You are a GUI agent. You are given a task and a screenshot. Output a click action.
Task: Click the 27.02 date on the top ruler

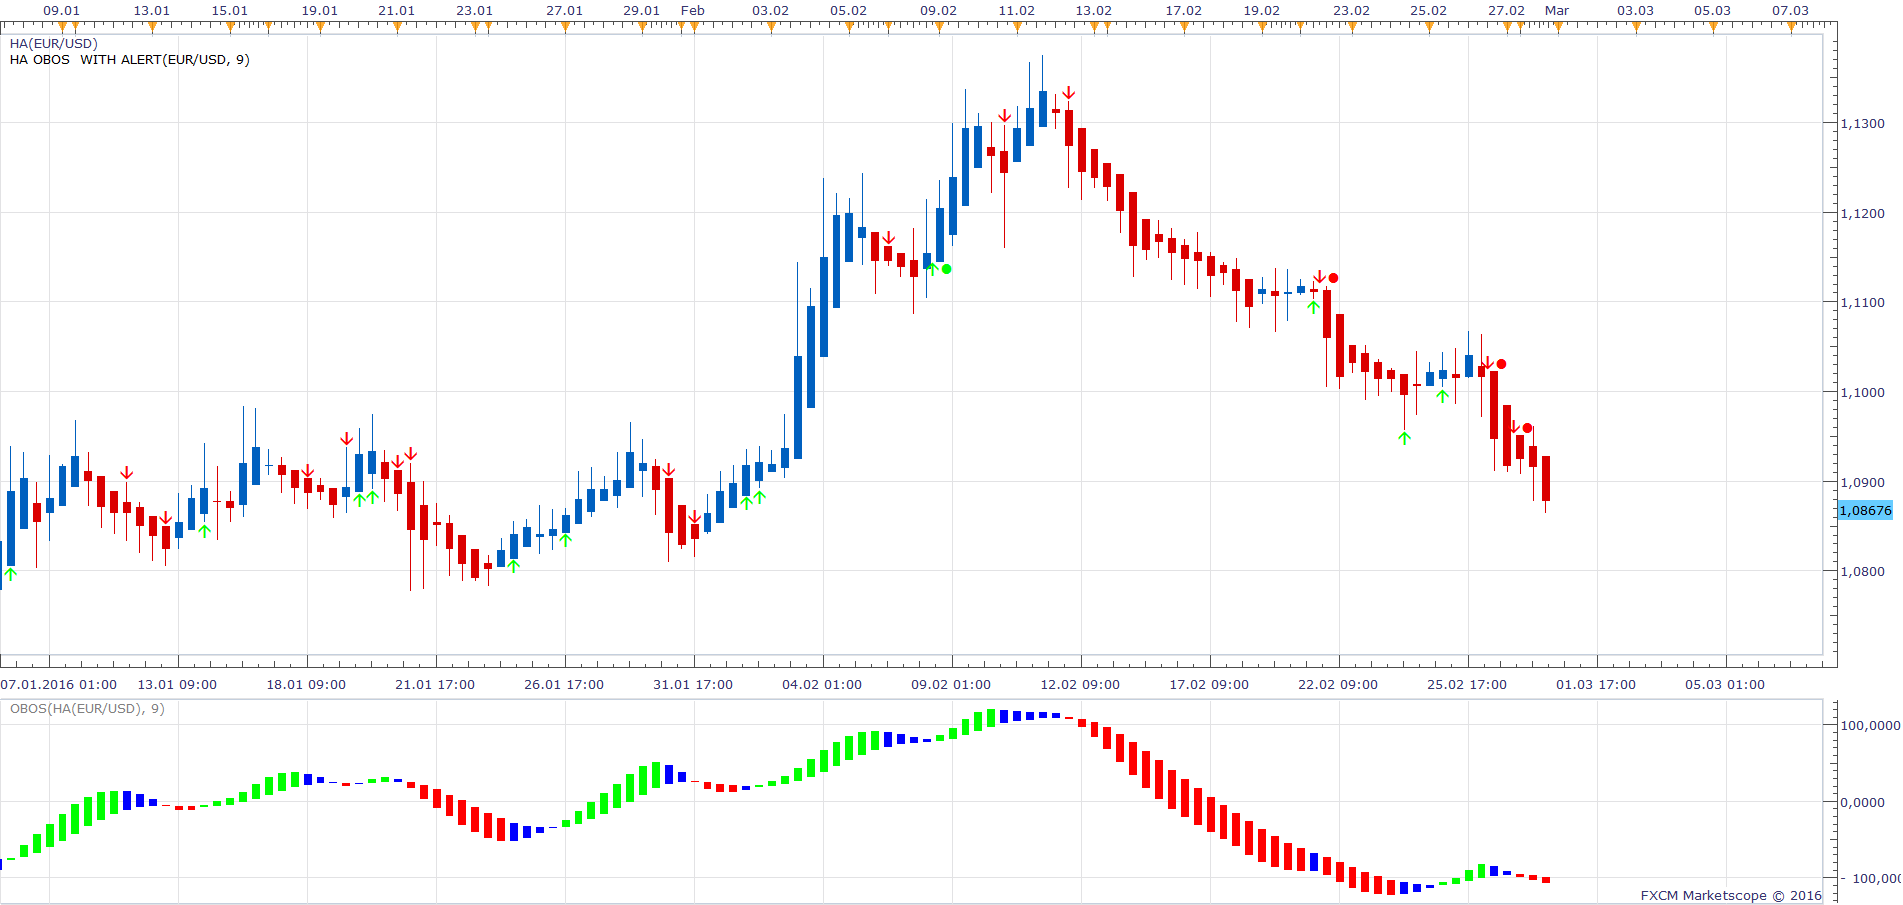point(1507,10)
